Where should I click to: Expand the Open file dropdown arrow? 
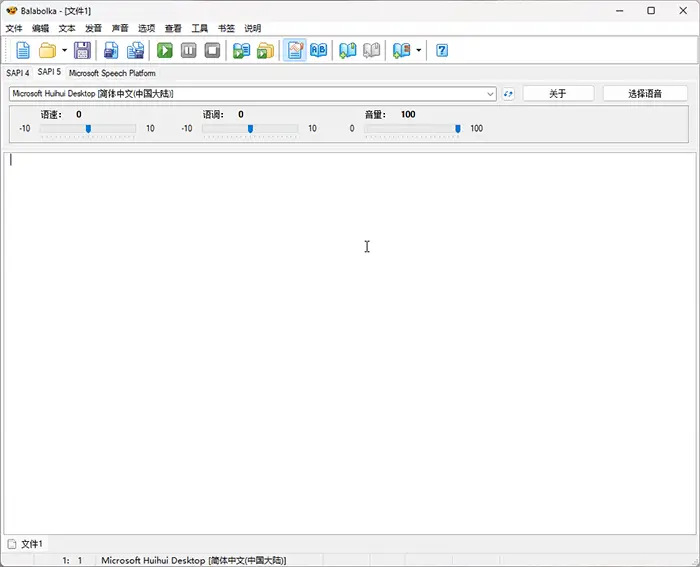point(64,50)
